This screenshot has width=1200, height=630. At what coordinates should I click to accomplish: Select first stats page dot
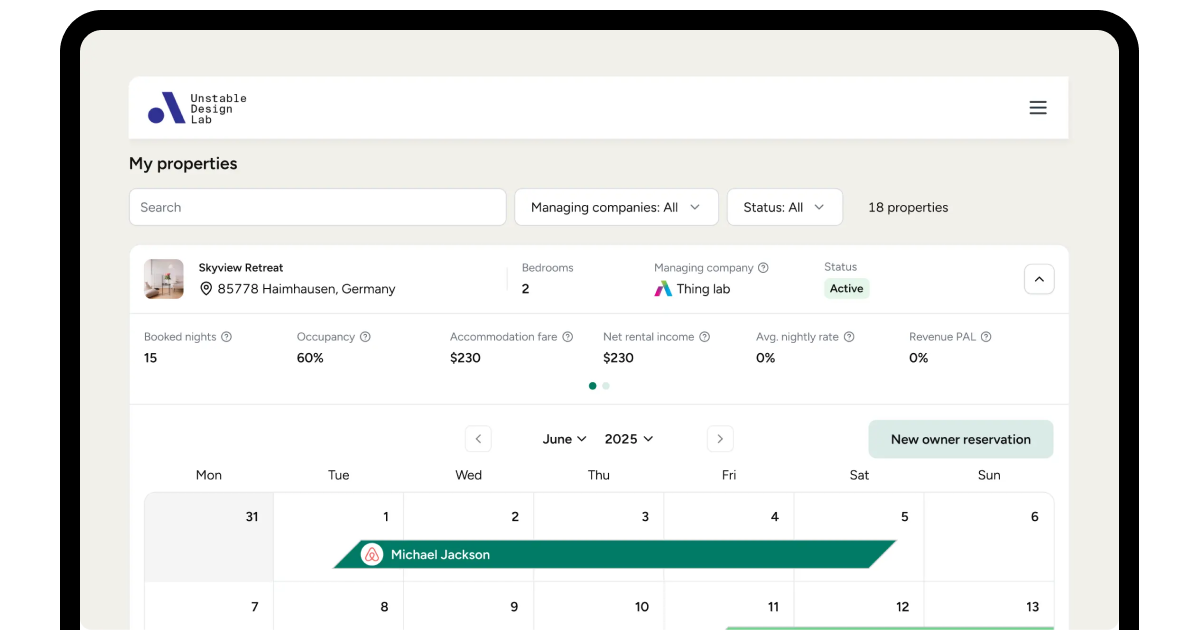[593, 386]
